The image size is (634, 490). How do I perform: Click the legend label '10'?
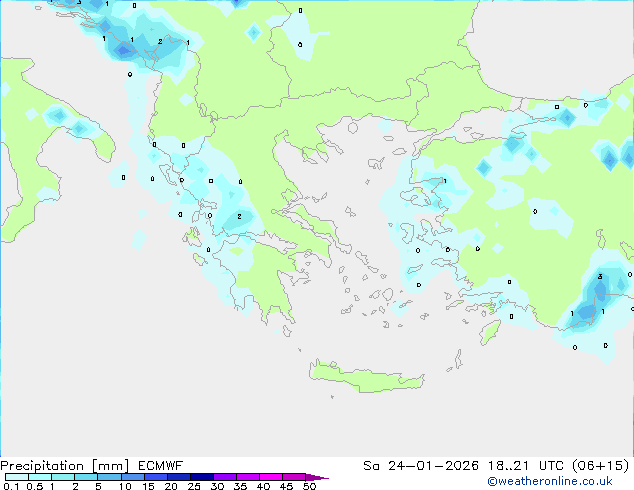coord(125,486)
